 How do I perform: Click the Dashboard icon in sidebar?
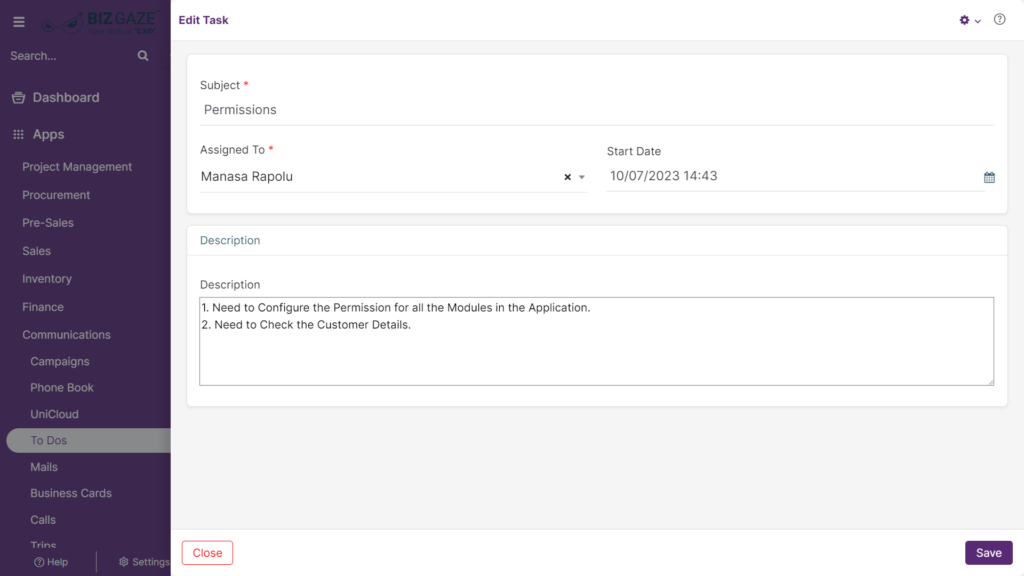18,98
